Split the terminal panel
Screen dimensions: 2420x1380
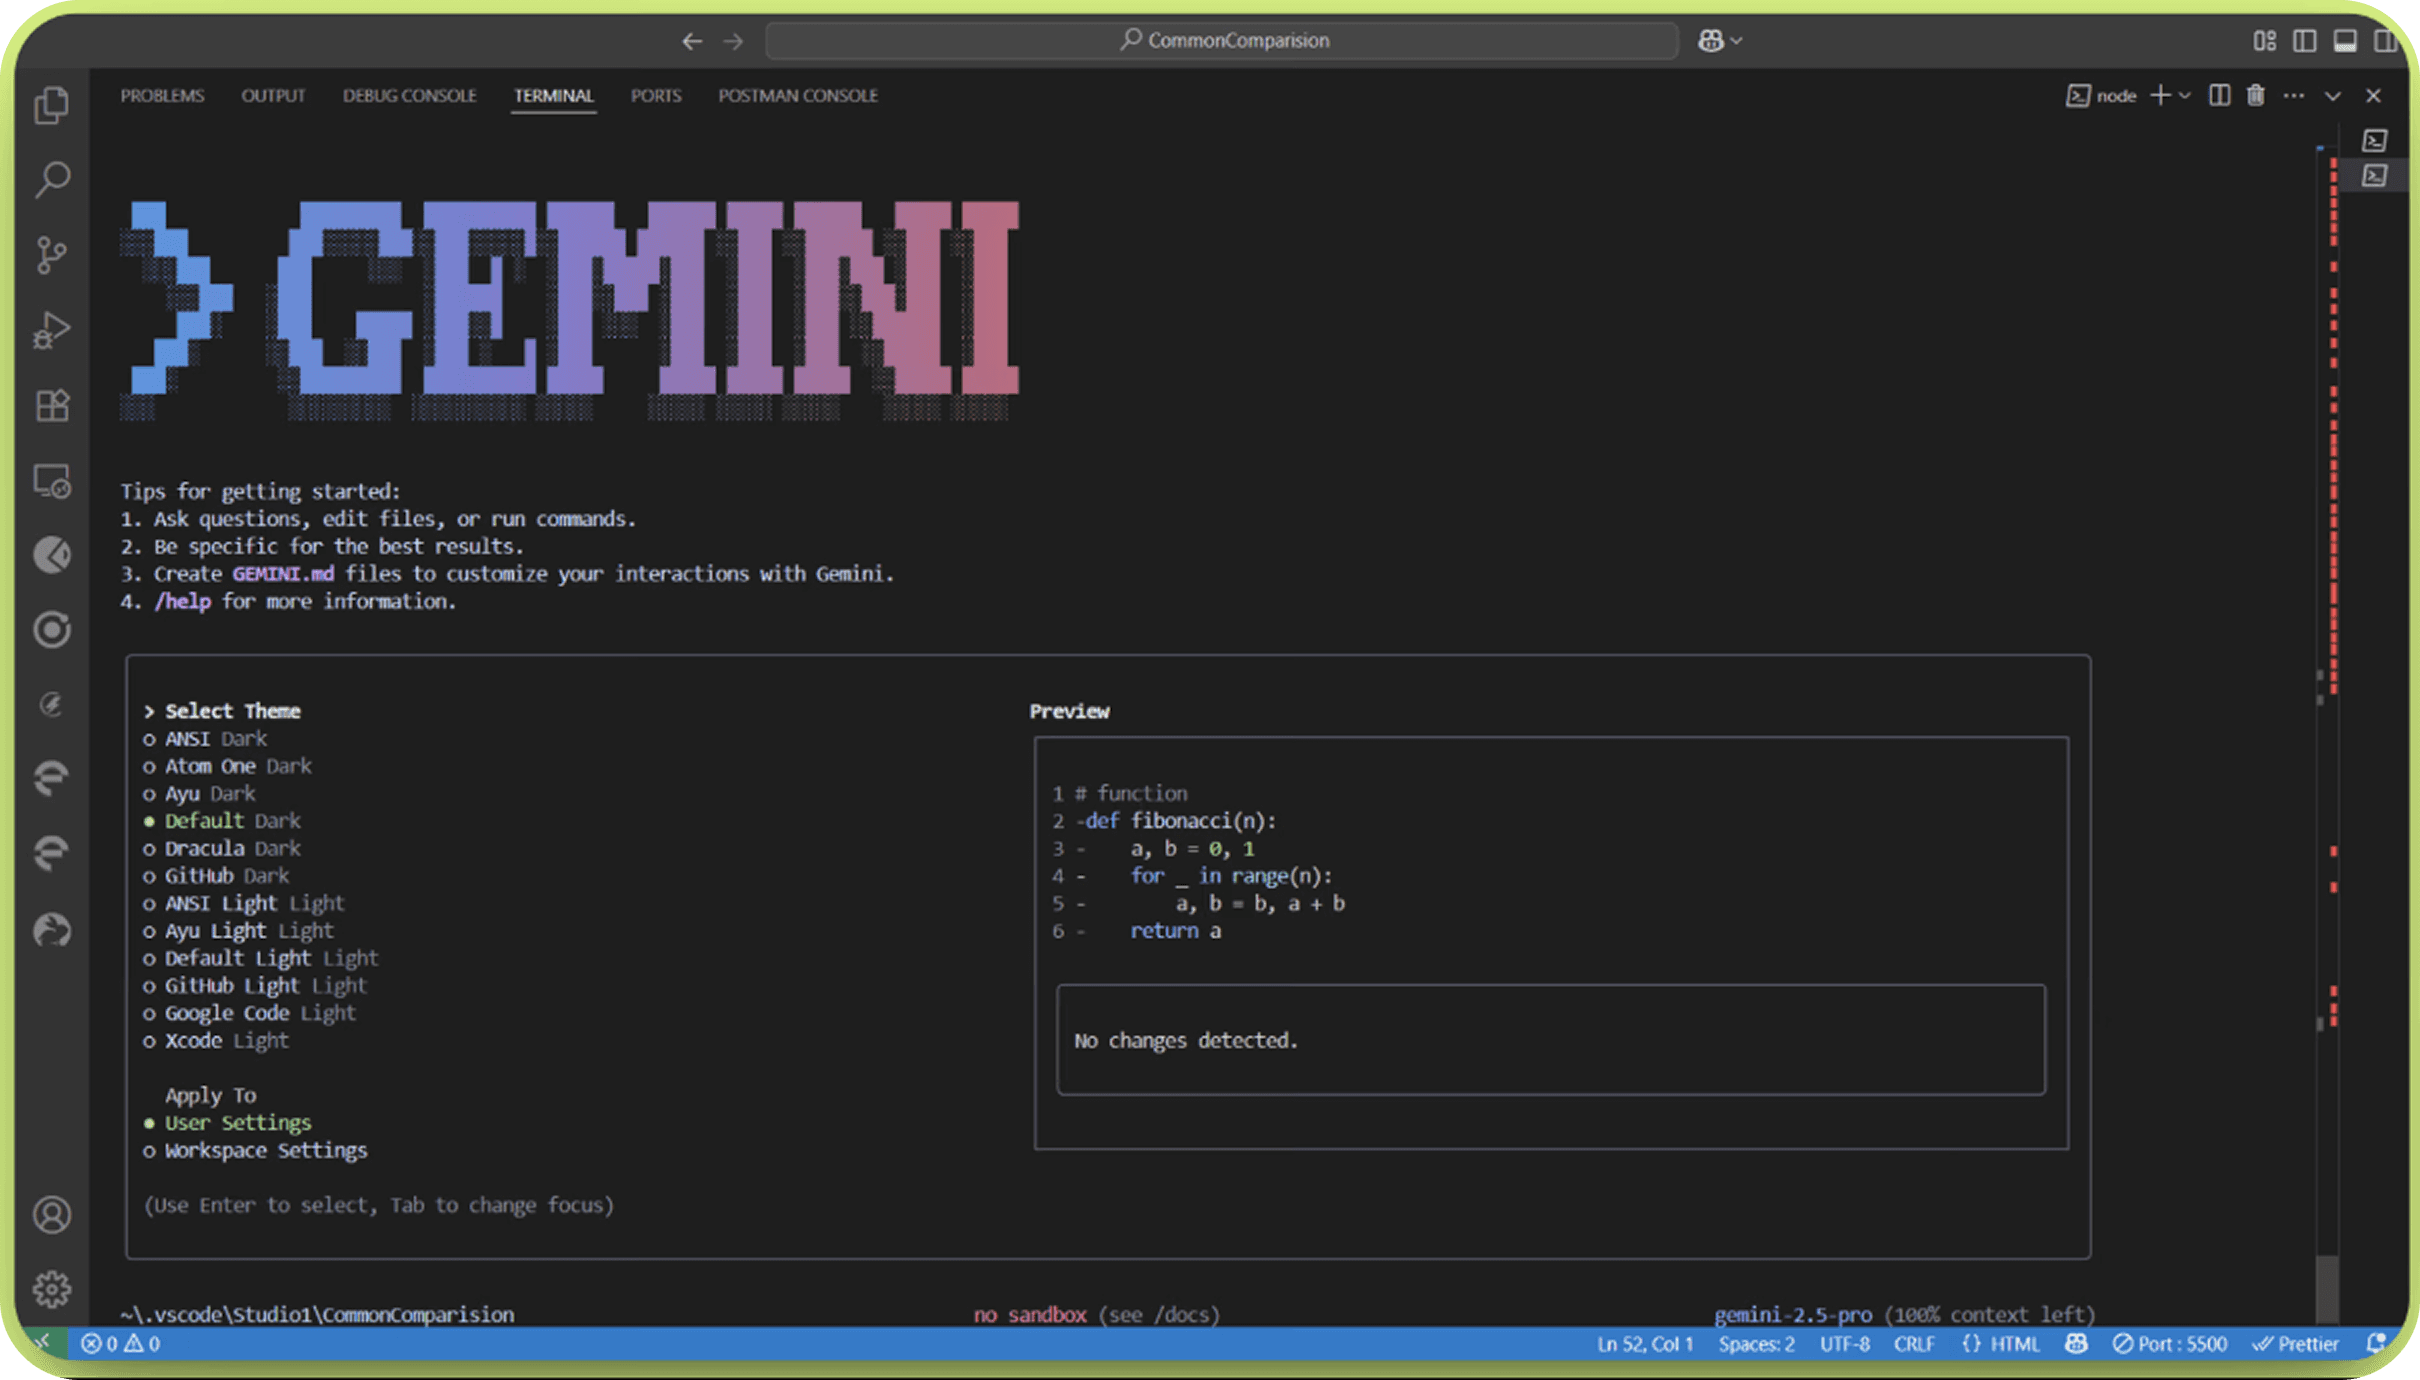(x=2219, y=96)
